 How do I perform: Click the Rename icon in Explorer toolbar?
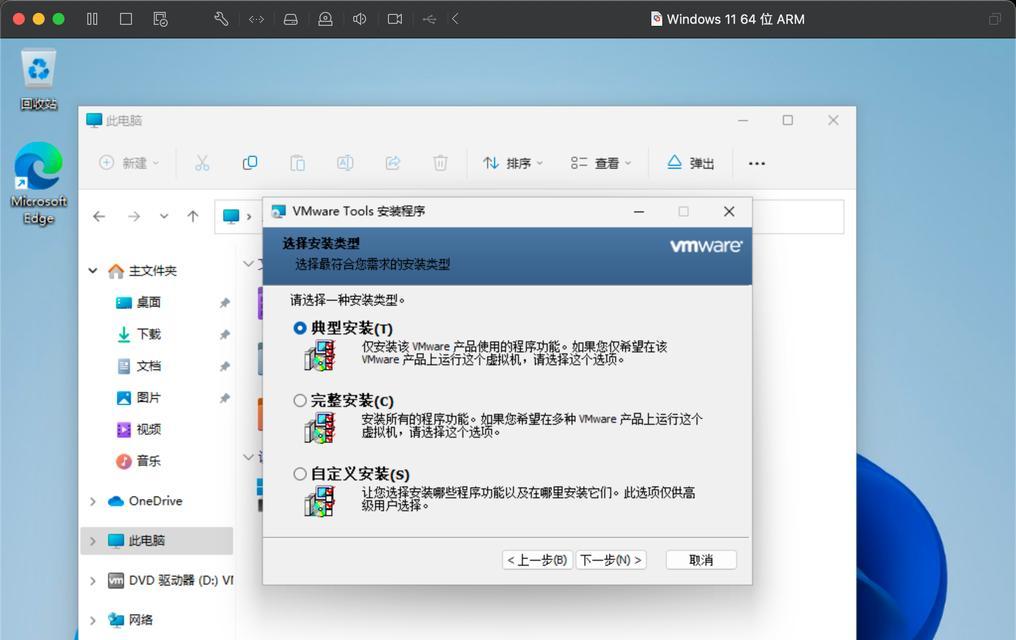click(345, 163)
